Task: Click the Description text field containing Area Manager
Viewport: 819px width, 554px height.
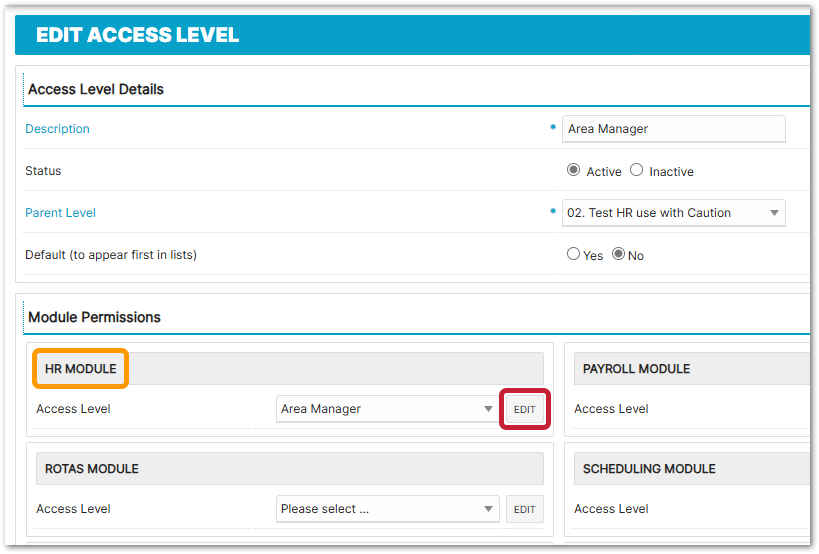Action: coord(673,129)
